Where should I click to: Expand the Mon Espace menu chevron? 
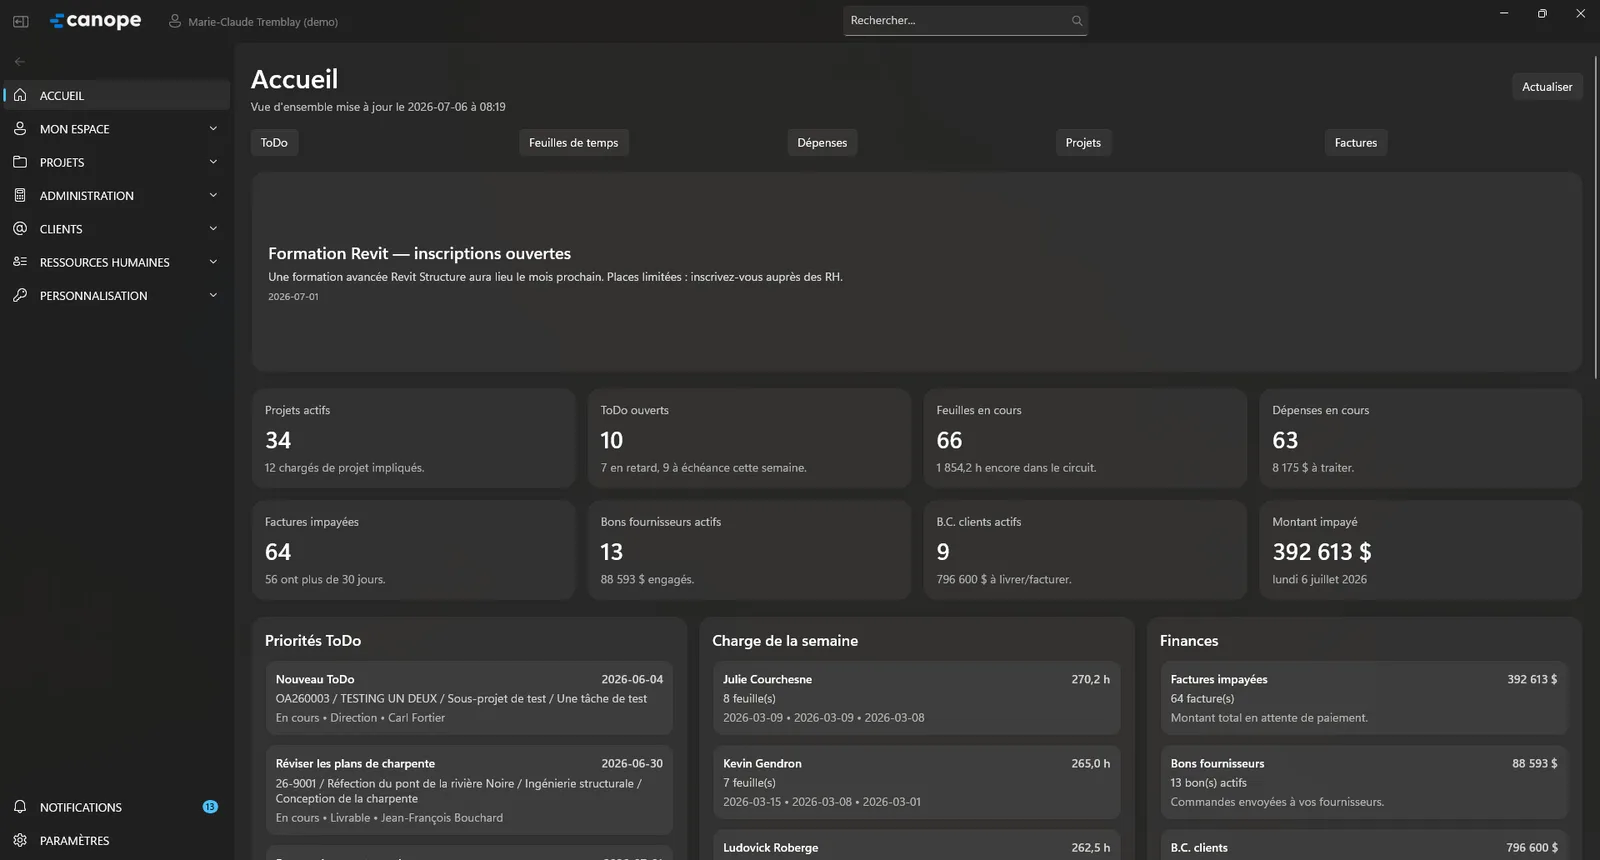click(213, 128)
